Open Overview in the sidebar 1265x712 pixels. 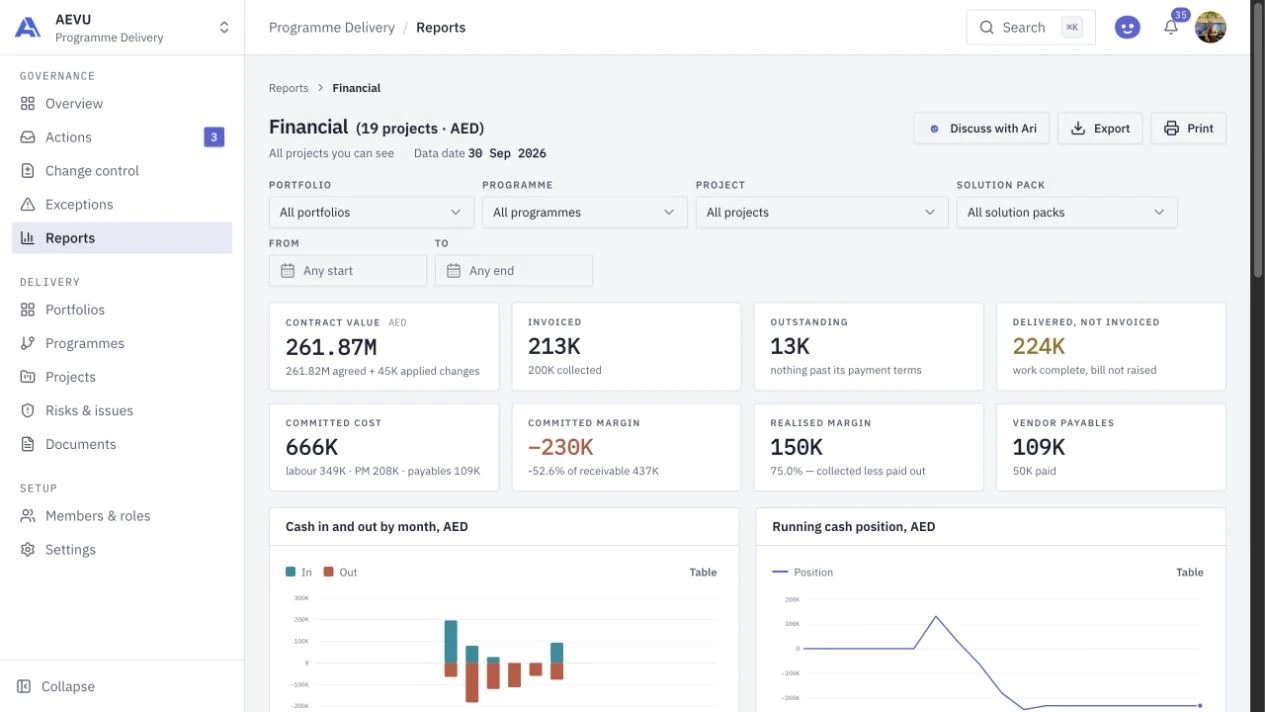[122, 103]
